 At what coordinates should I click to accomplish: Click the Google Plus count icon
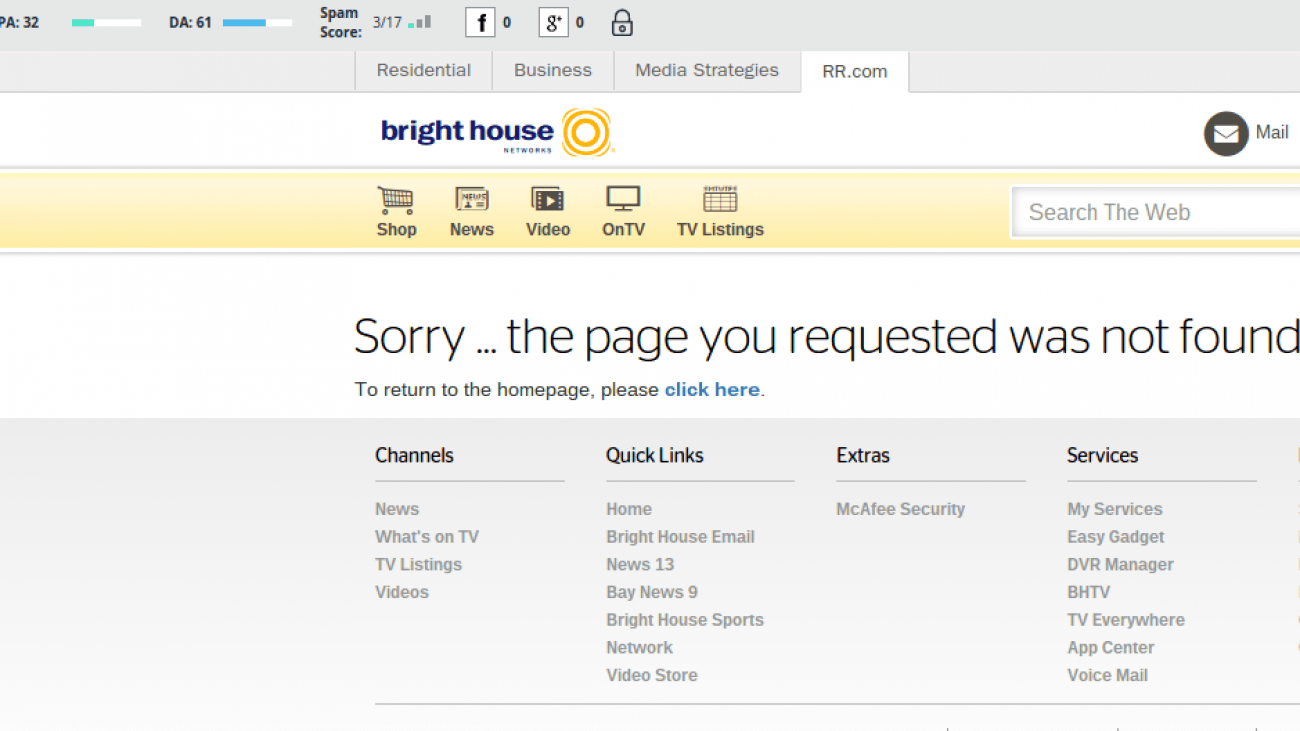pos(553,22)
